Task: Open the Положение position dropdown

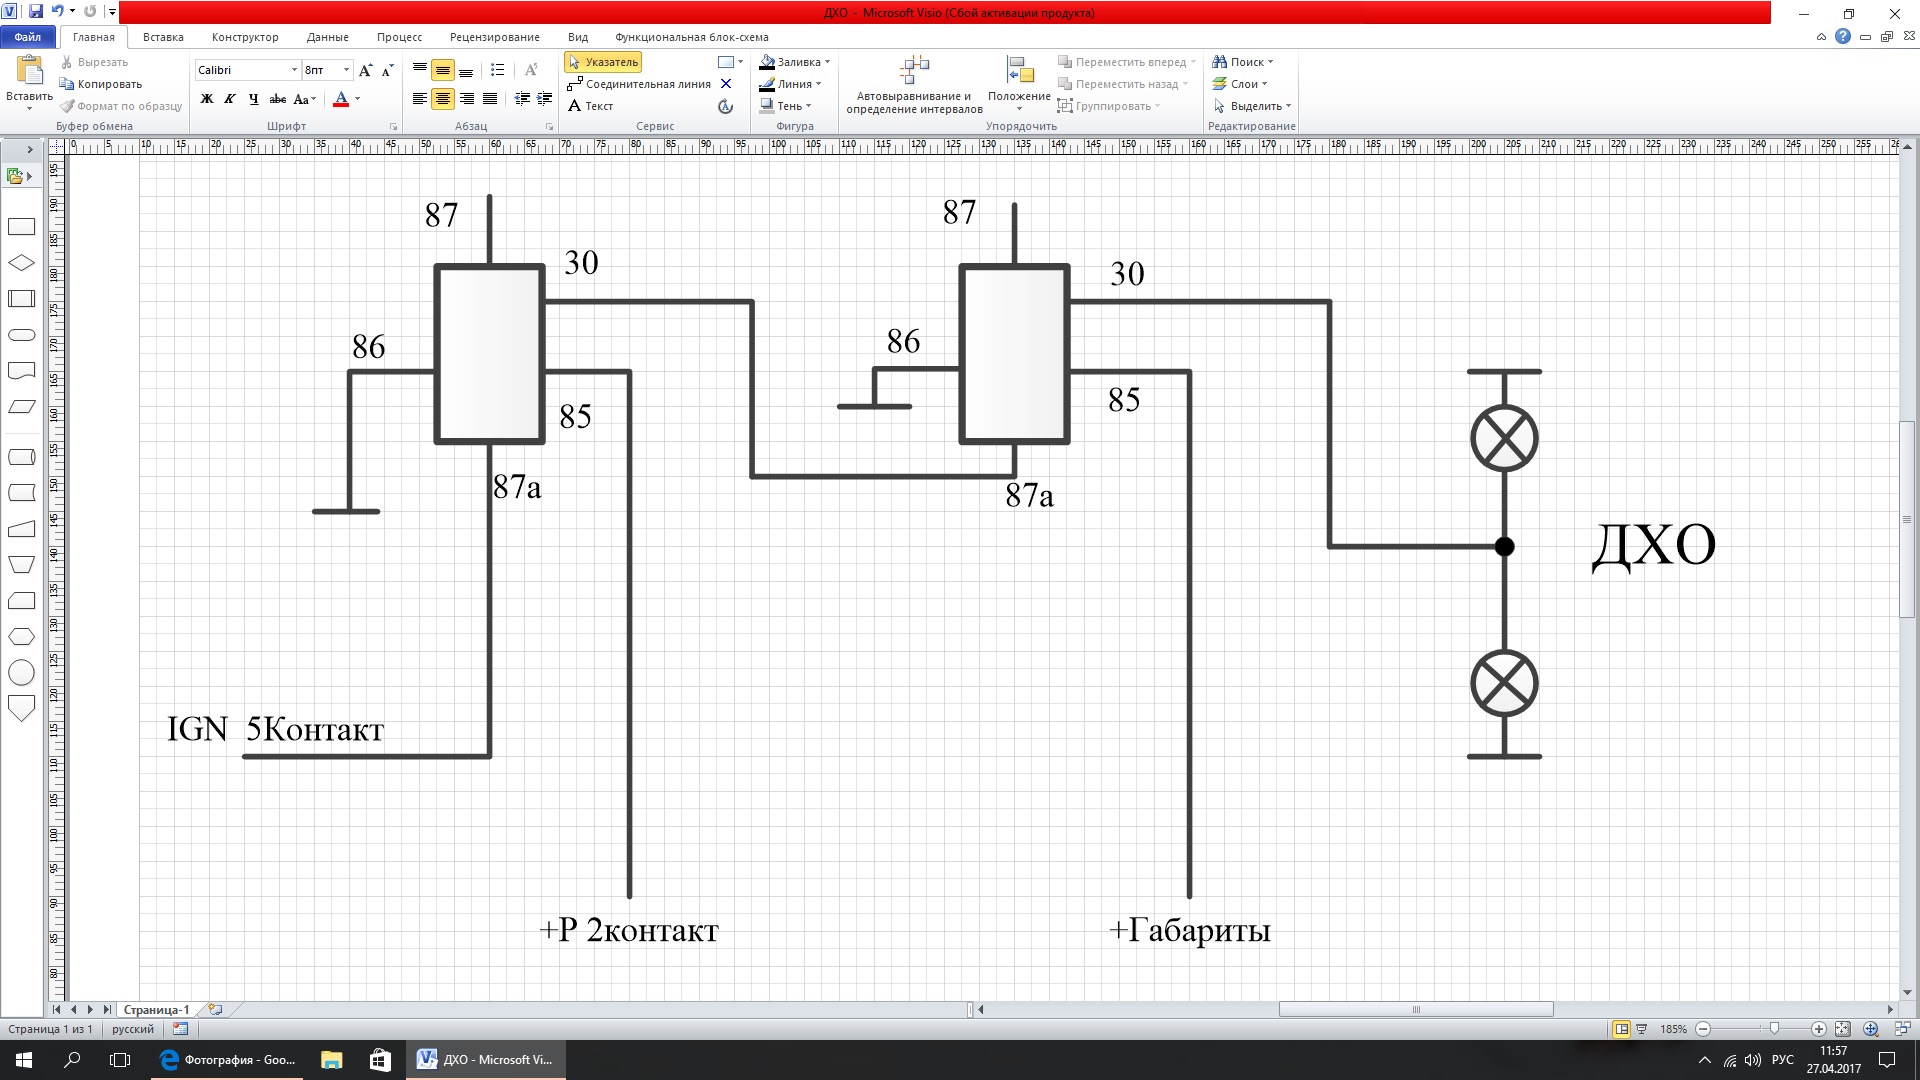Action: pyautogui.click(x=1019, y=85)
